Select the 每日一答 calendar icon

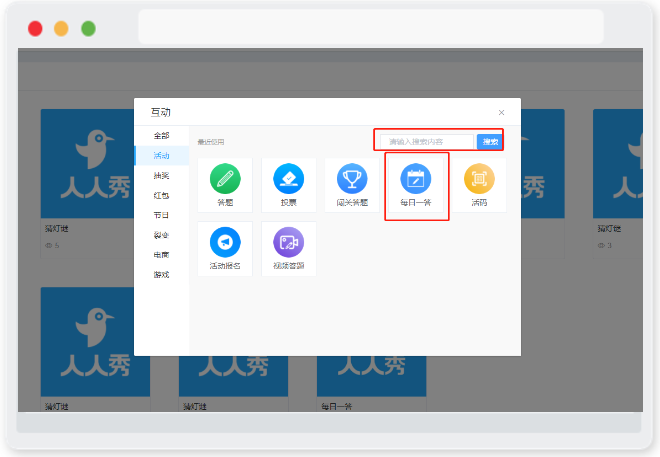(416, 179)
